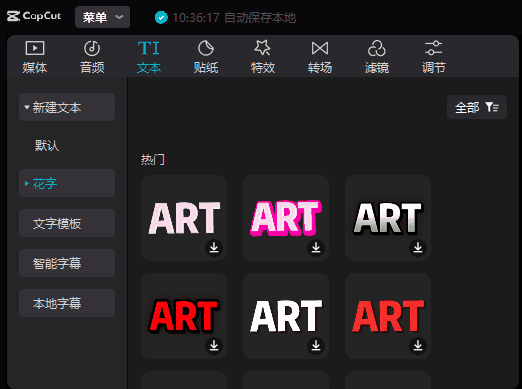
Task: Open the 音频 audio panel icon
Action: tap(92, 48)
